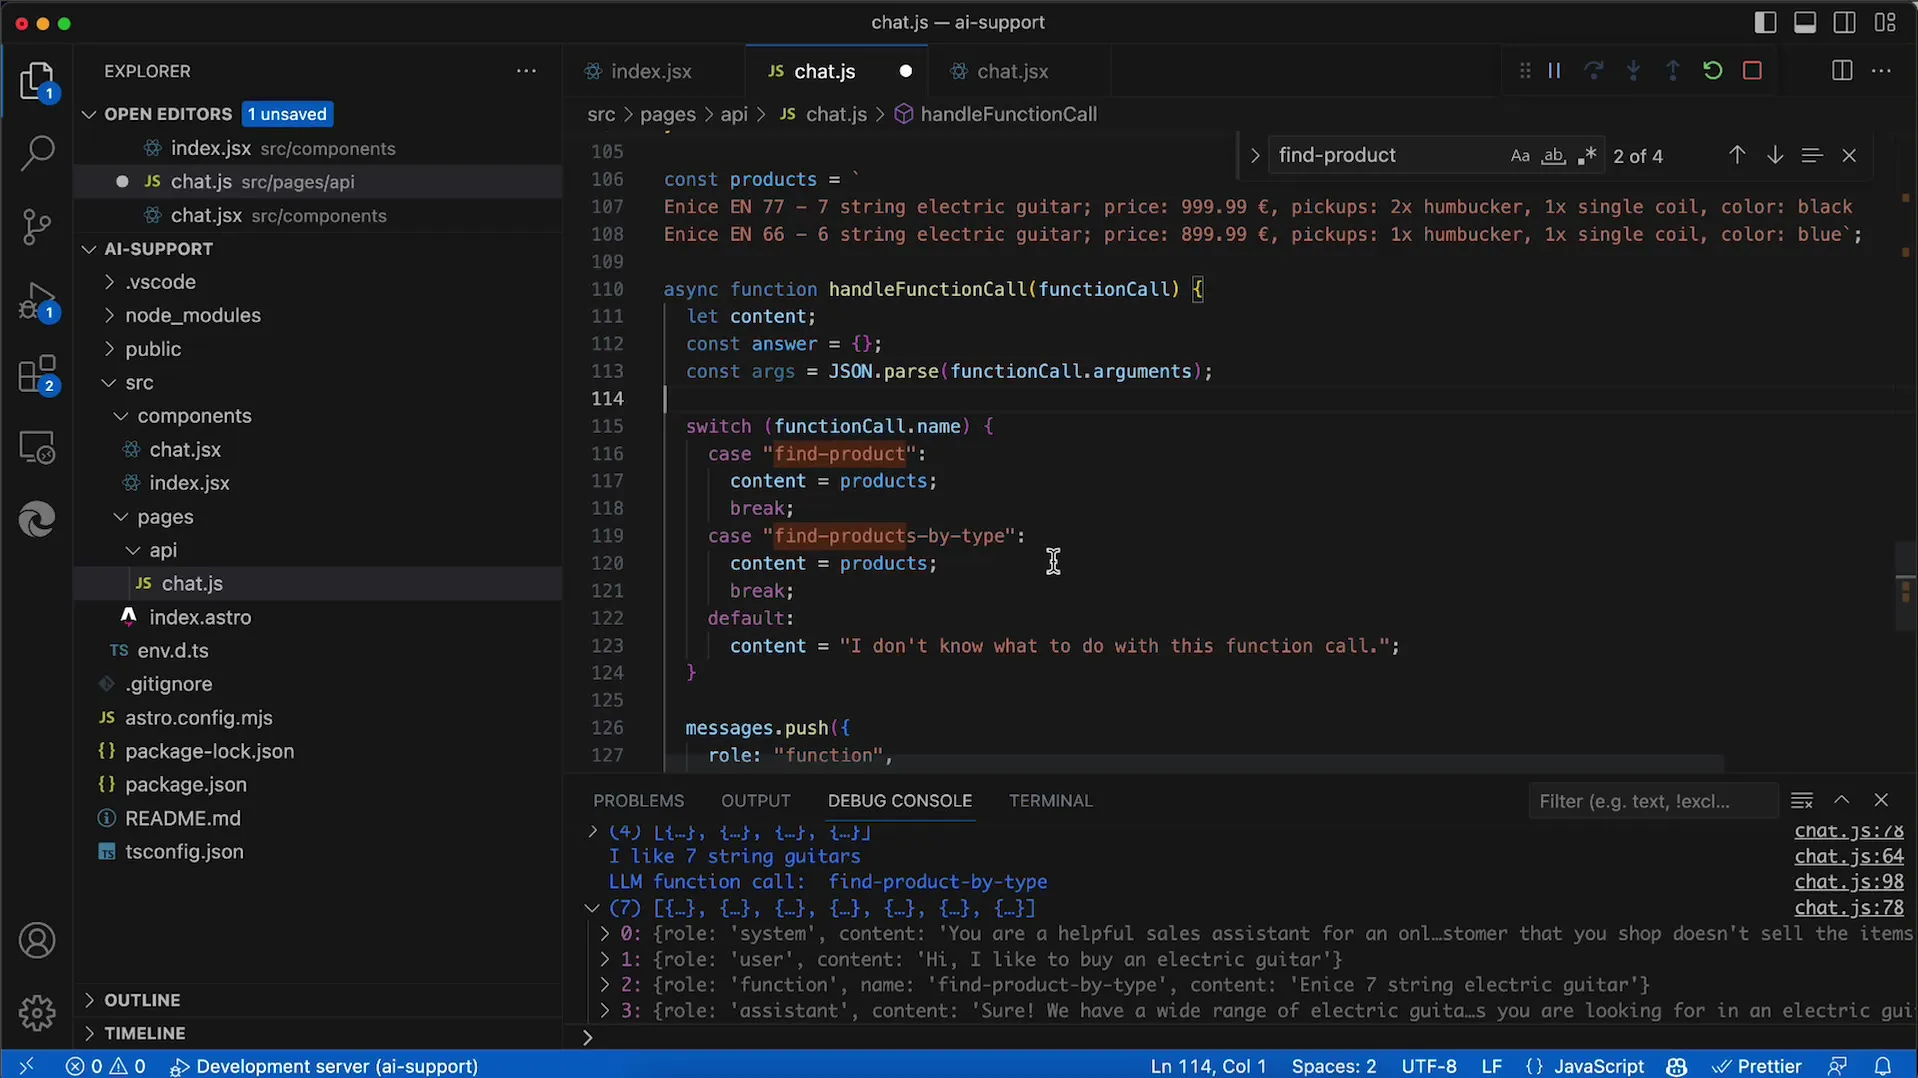
Task: Go to previous find match
Action: tap(1737, 155)
